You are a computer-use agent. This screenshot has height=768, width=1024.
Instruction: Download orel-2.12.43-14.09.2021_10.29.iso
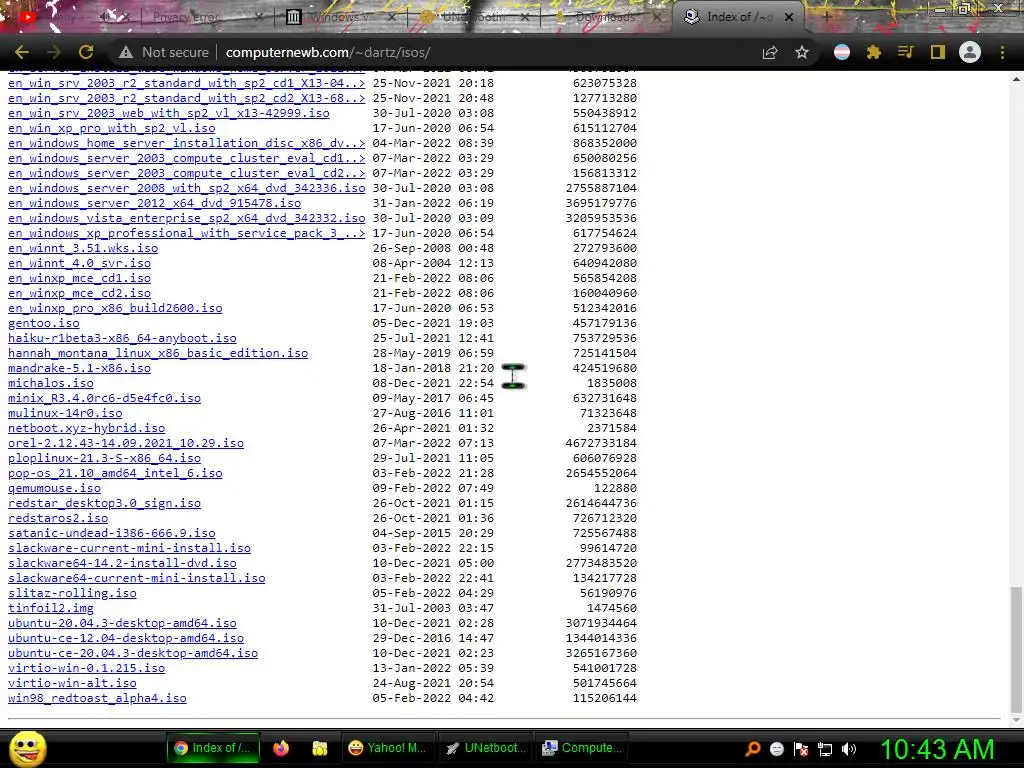click(x=126, y=443)
